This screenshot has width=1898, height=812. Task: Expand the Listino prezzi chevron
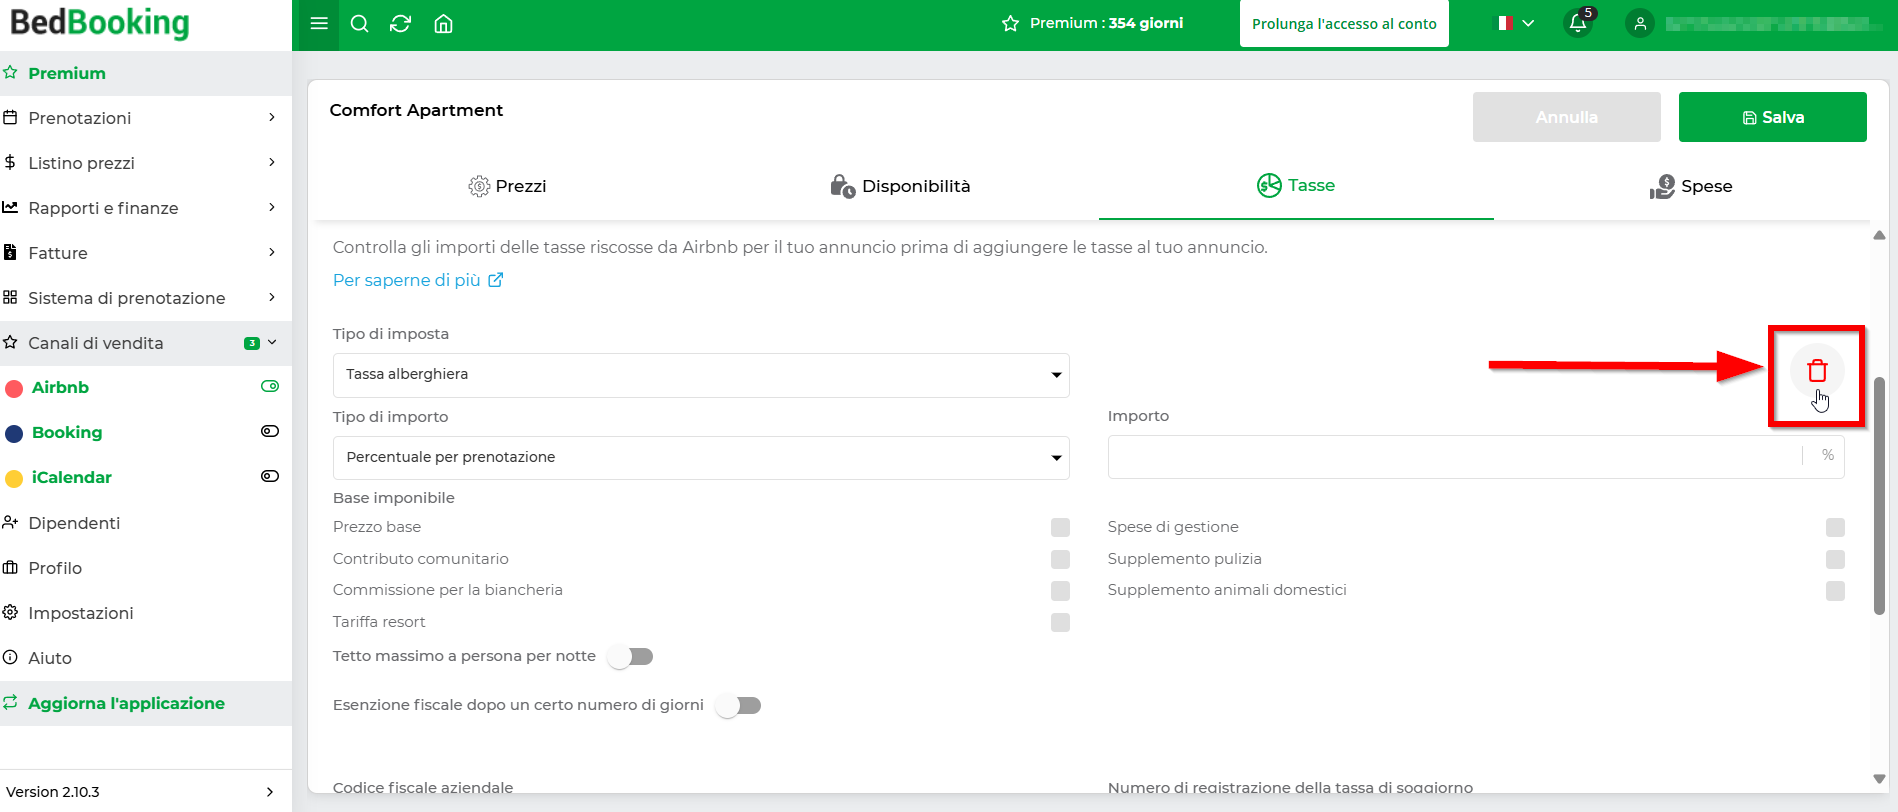tap(271, 162)
